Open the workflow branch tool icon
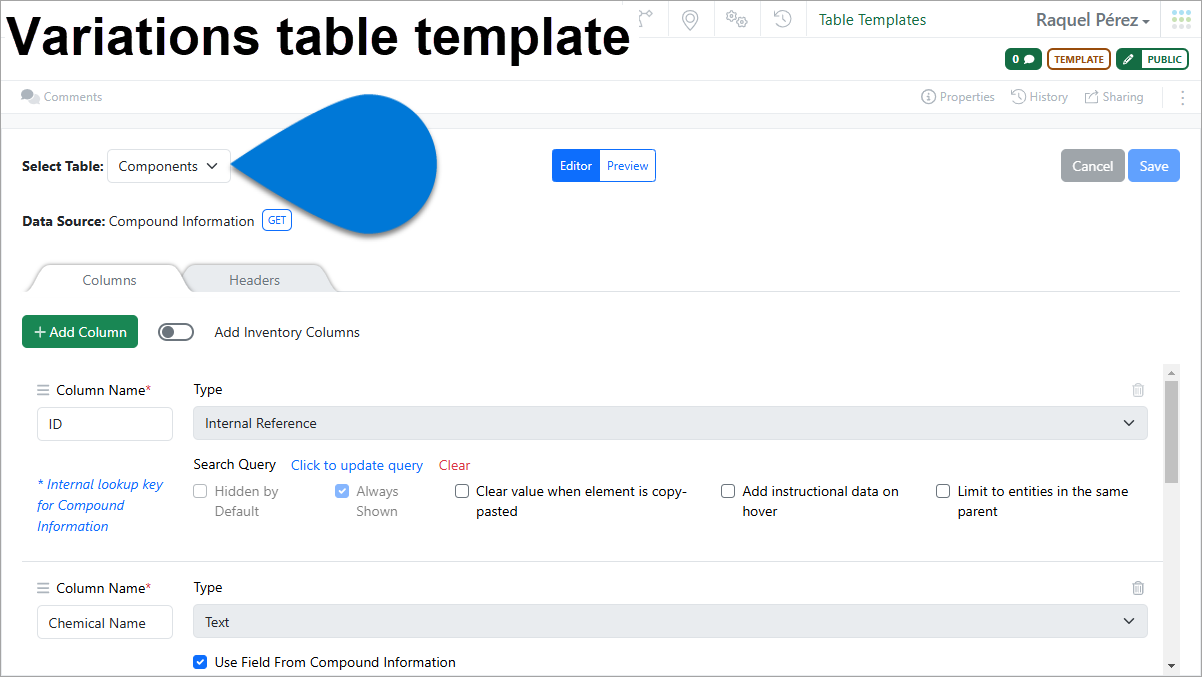 (x=645, y=19)
